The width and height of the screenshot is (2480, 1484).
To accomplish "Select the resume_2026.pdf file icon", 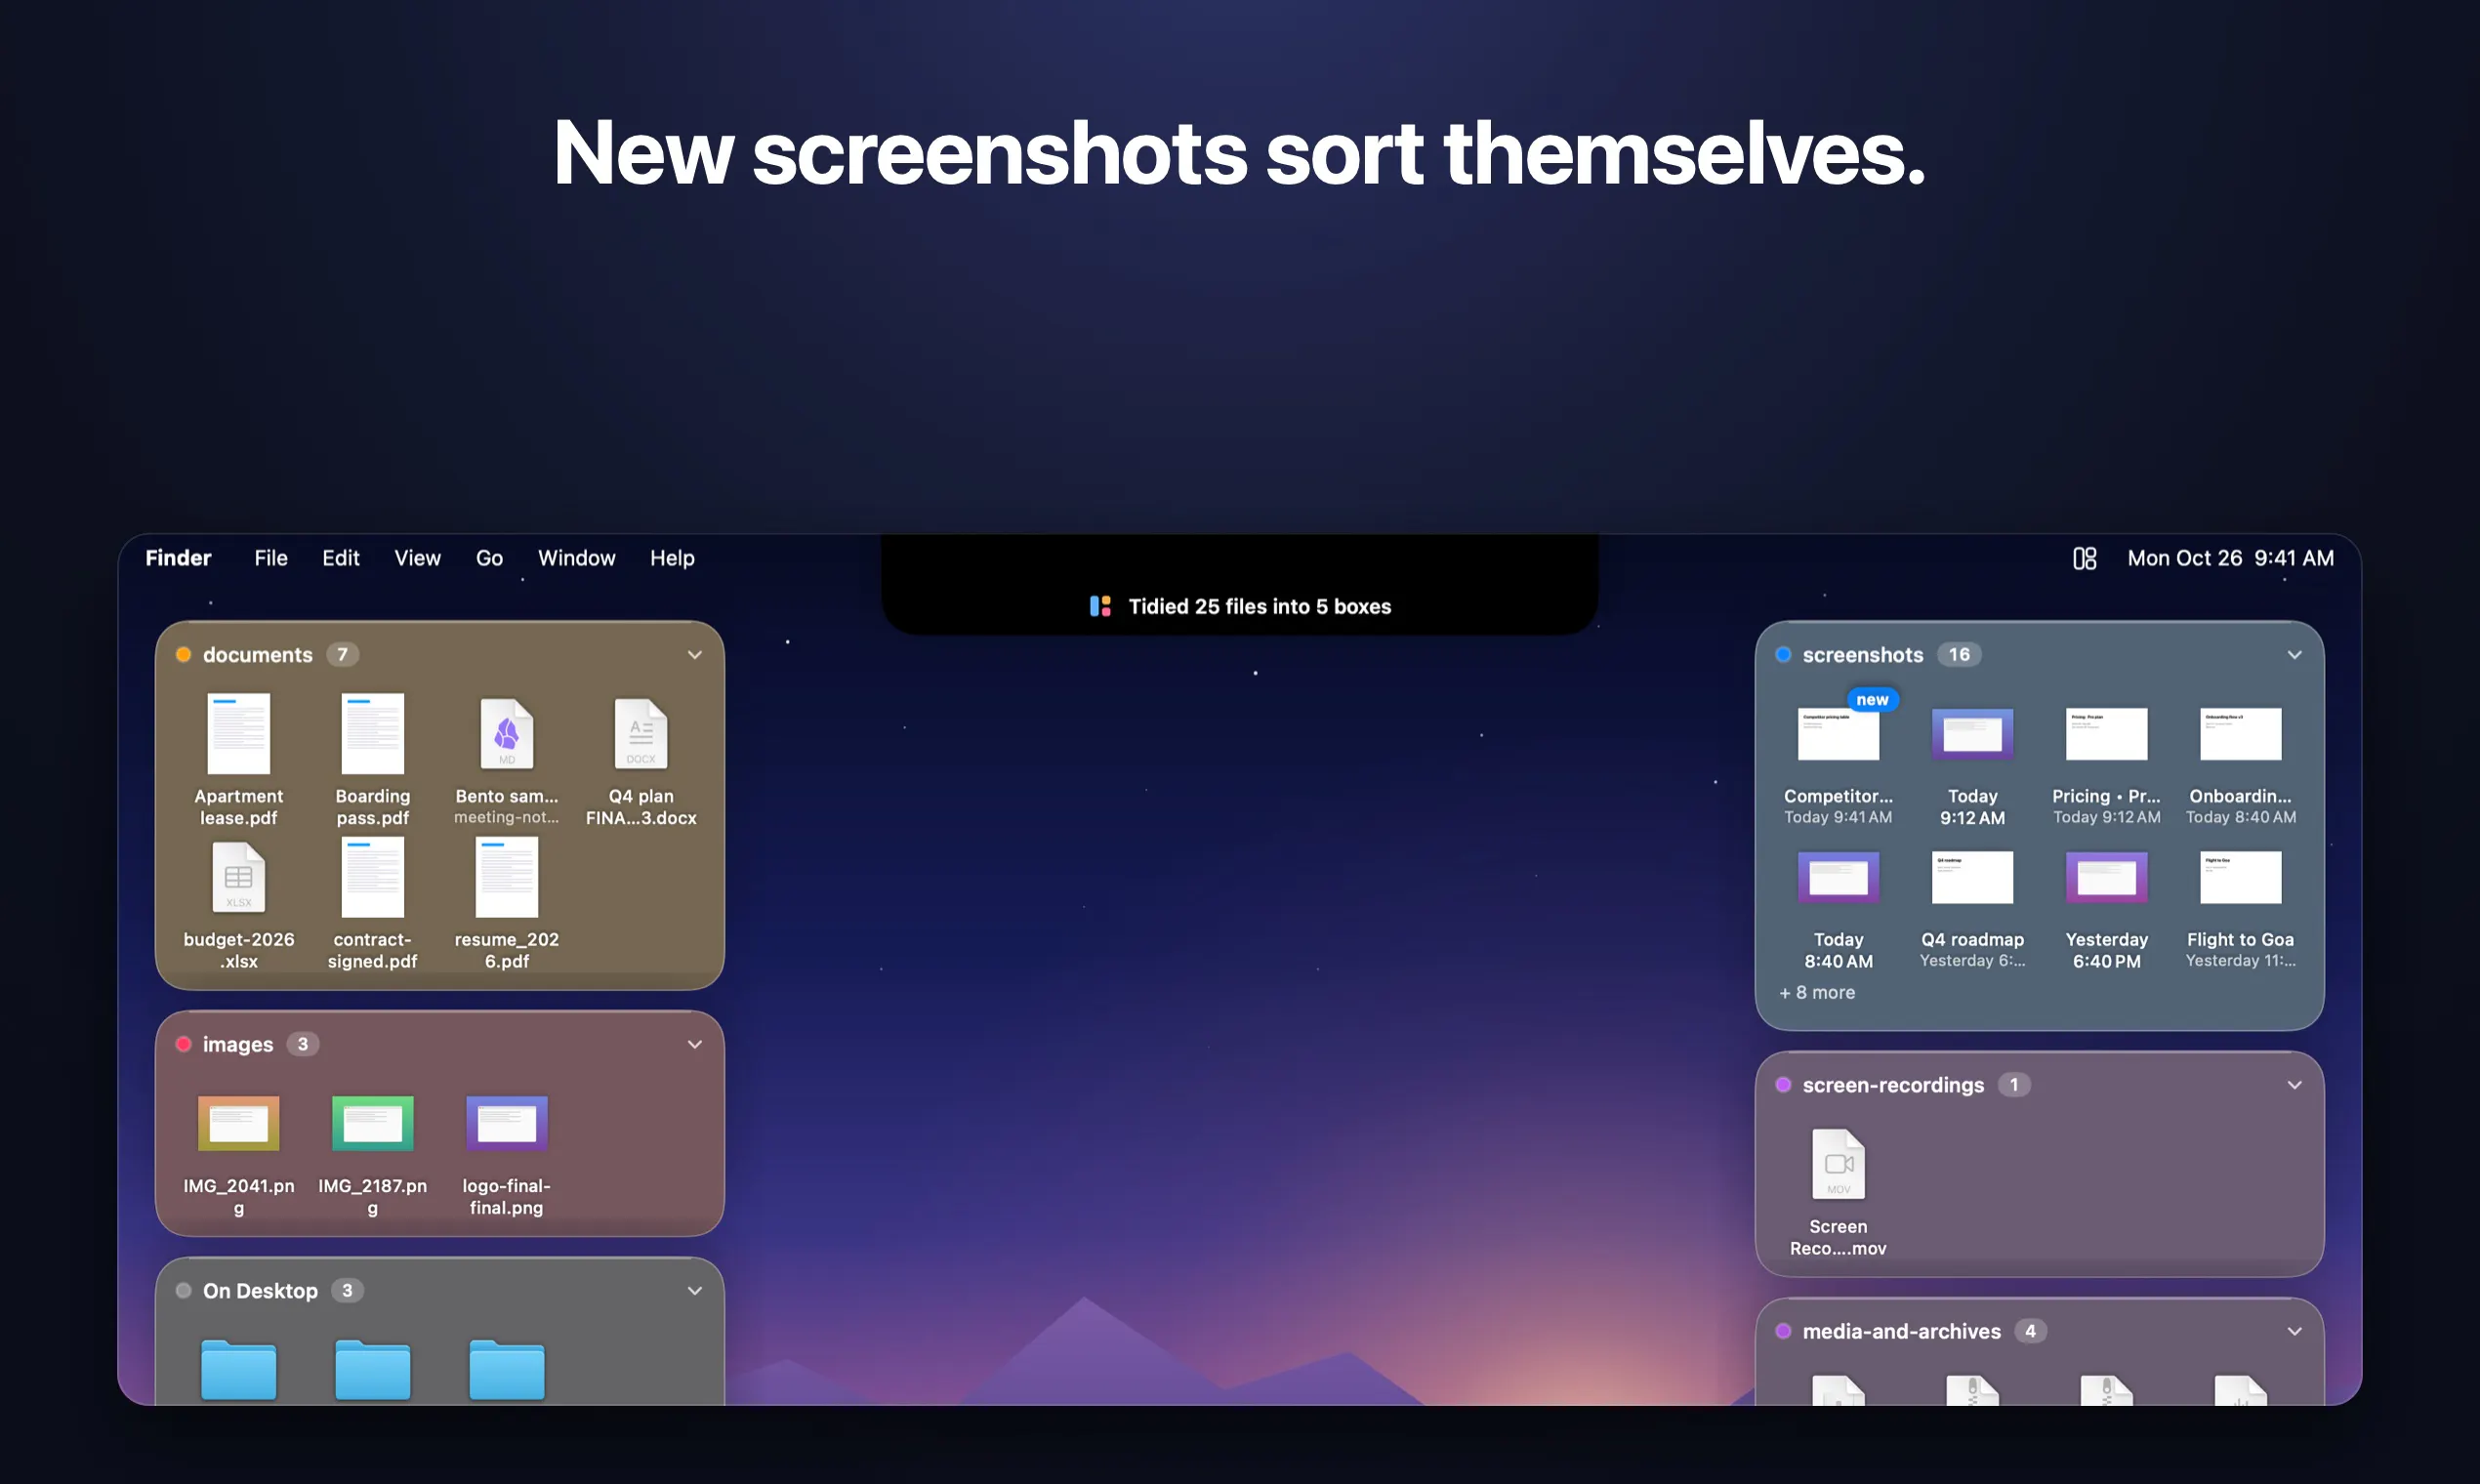I will tap(506, 877).
